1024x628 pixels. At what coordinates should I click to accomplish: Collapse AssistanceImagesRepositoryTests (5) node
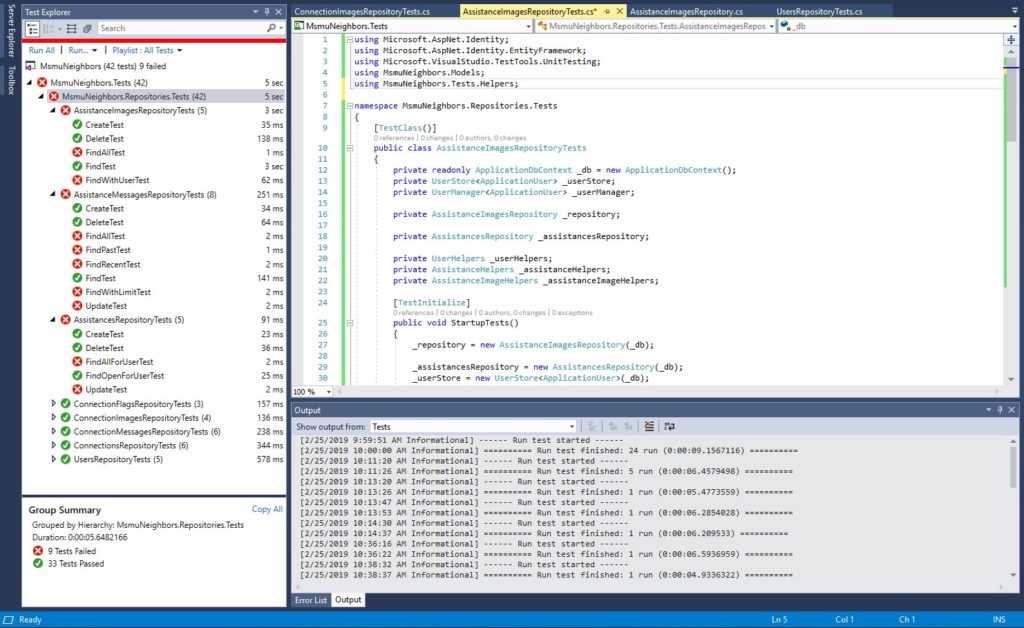(53, 110)
